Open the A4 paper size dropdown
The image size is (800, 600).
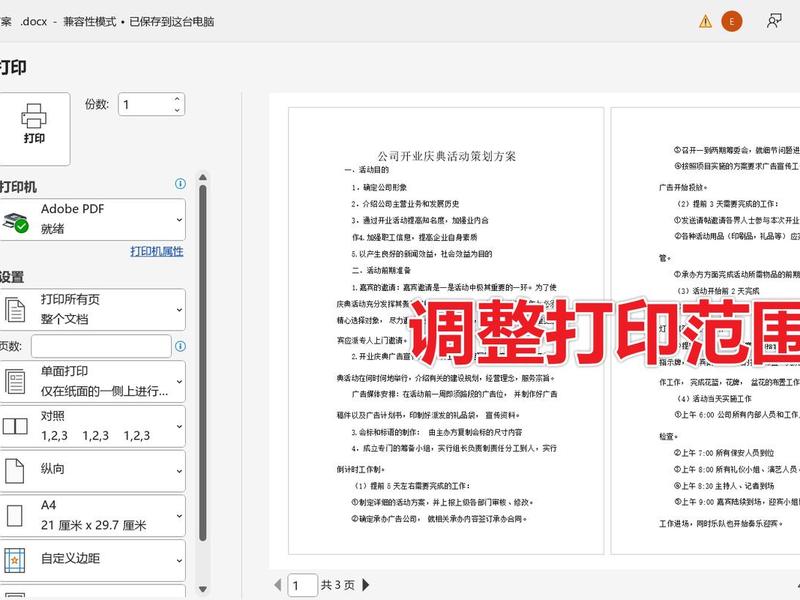click(x=92, y=515)
